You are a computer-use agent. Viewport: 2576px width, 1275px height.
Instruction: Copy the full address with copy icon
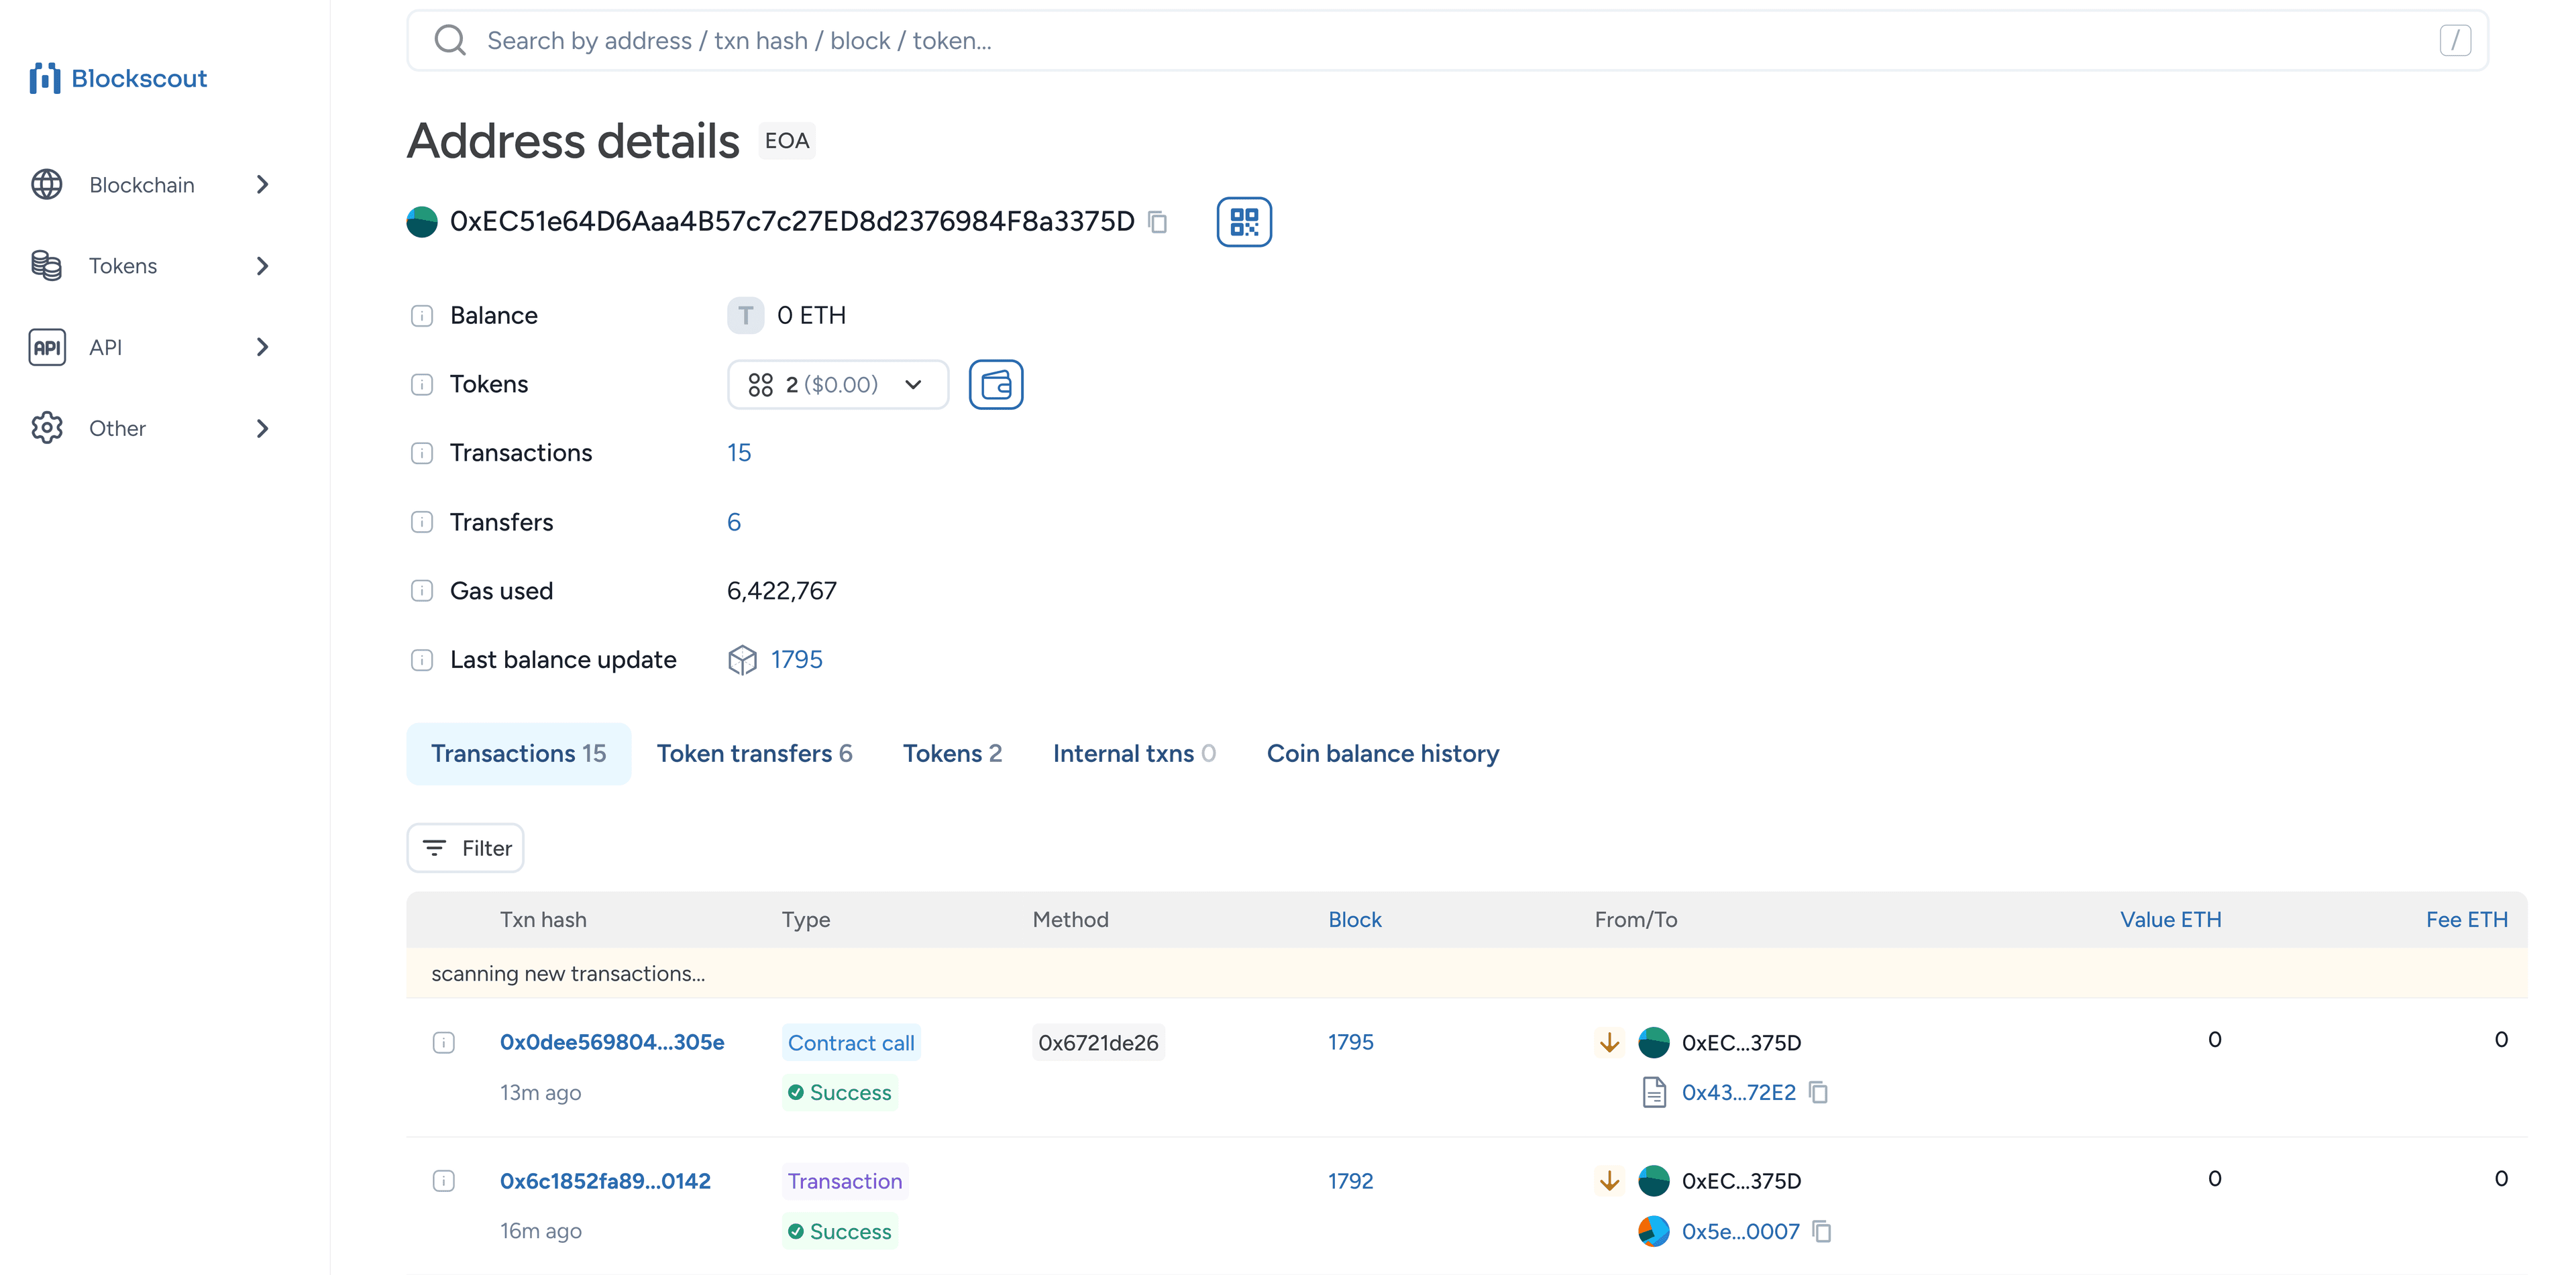coord(1158,222)
